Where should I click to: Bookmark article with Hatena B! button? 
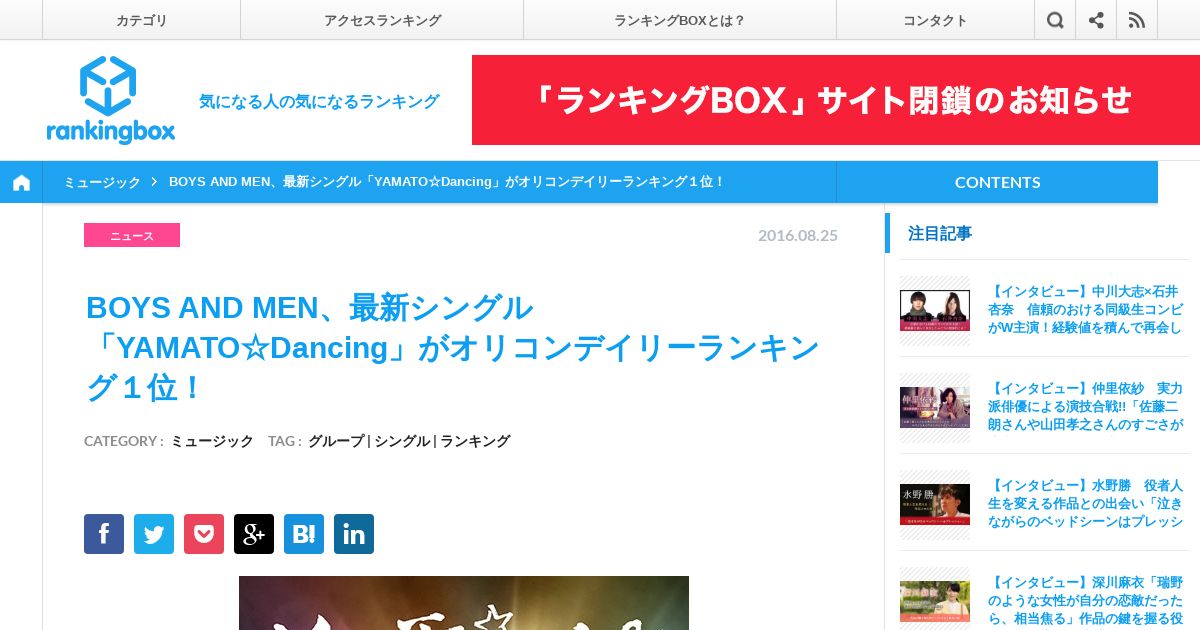coord(304,534)
